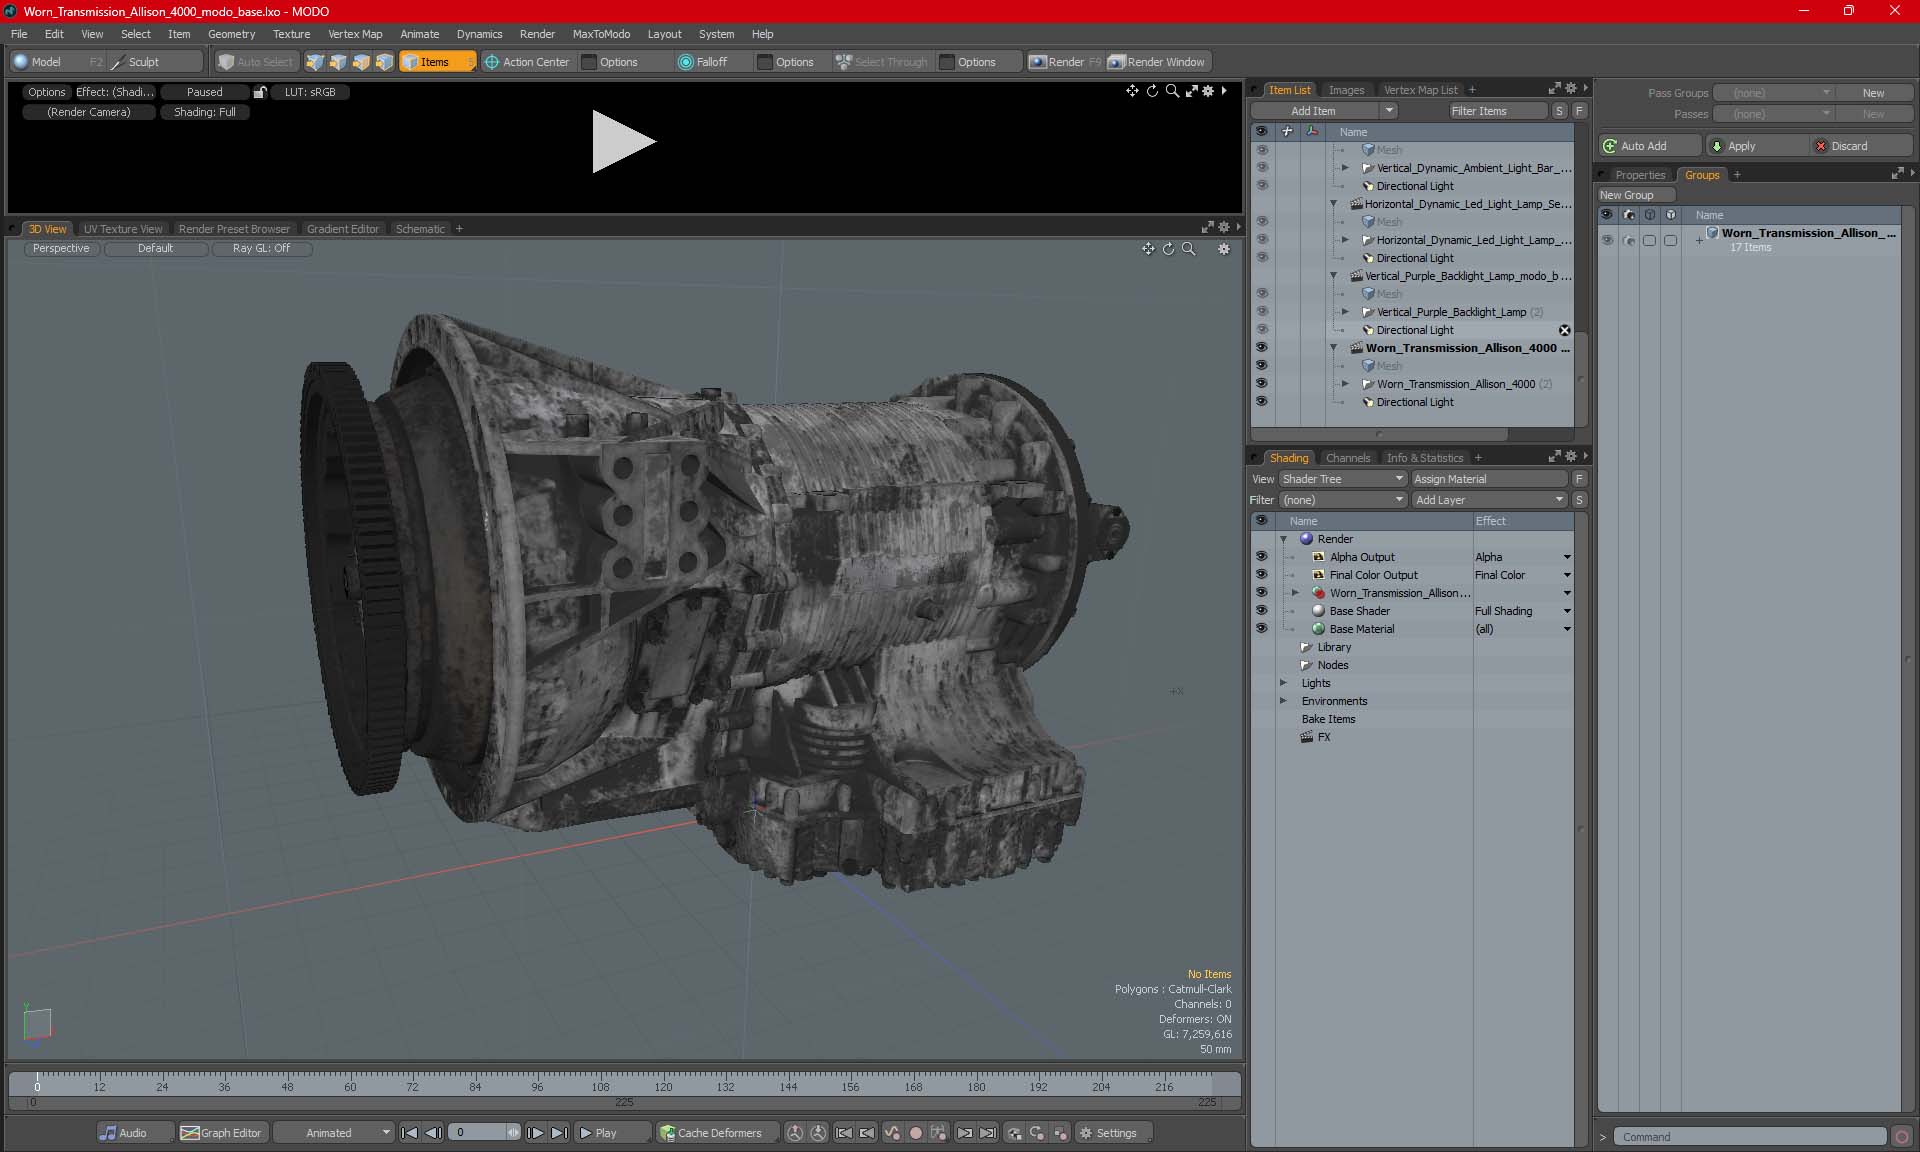Click the Discard button
The height and width of the screenshot is (1152, 1920).
coord(1859,146)
